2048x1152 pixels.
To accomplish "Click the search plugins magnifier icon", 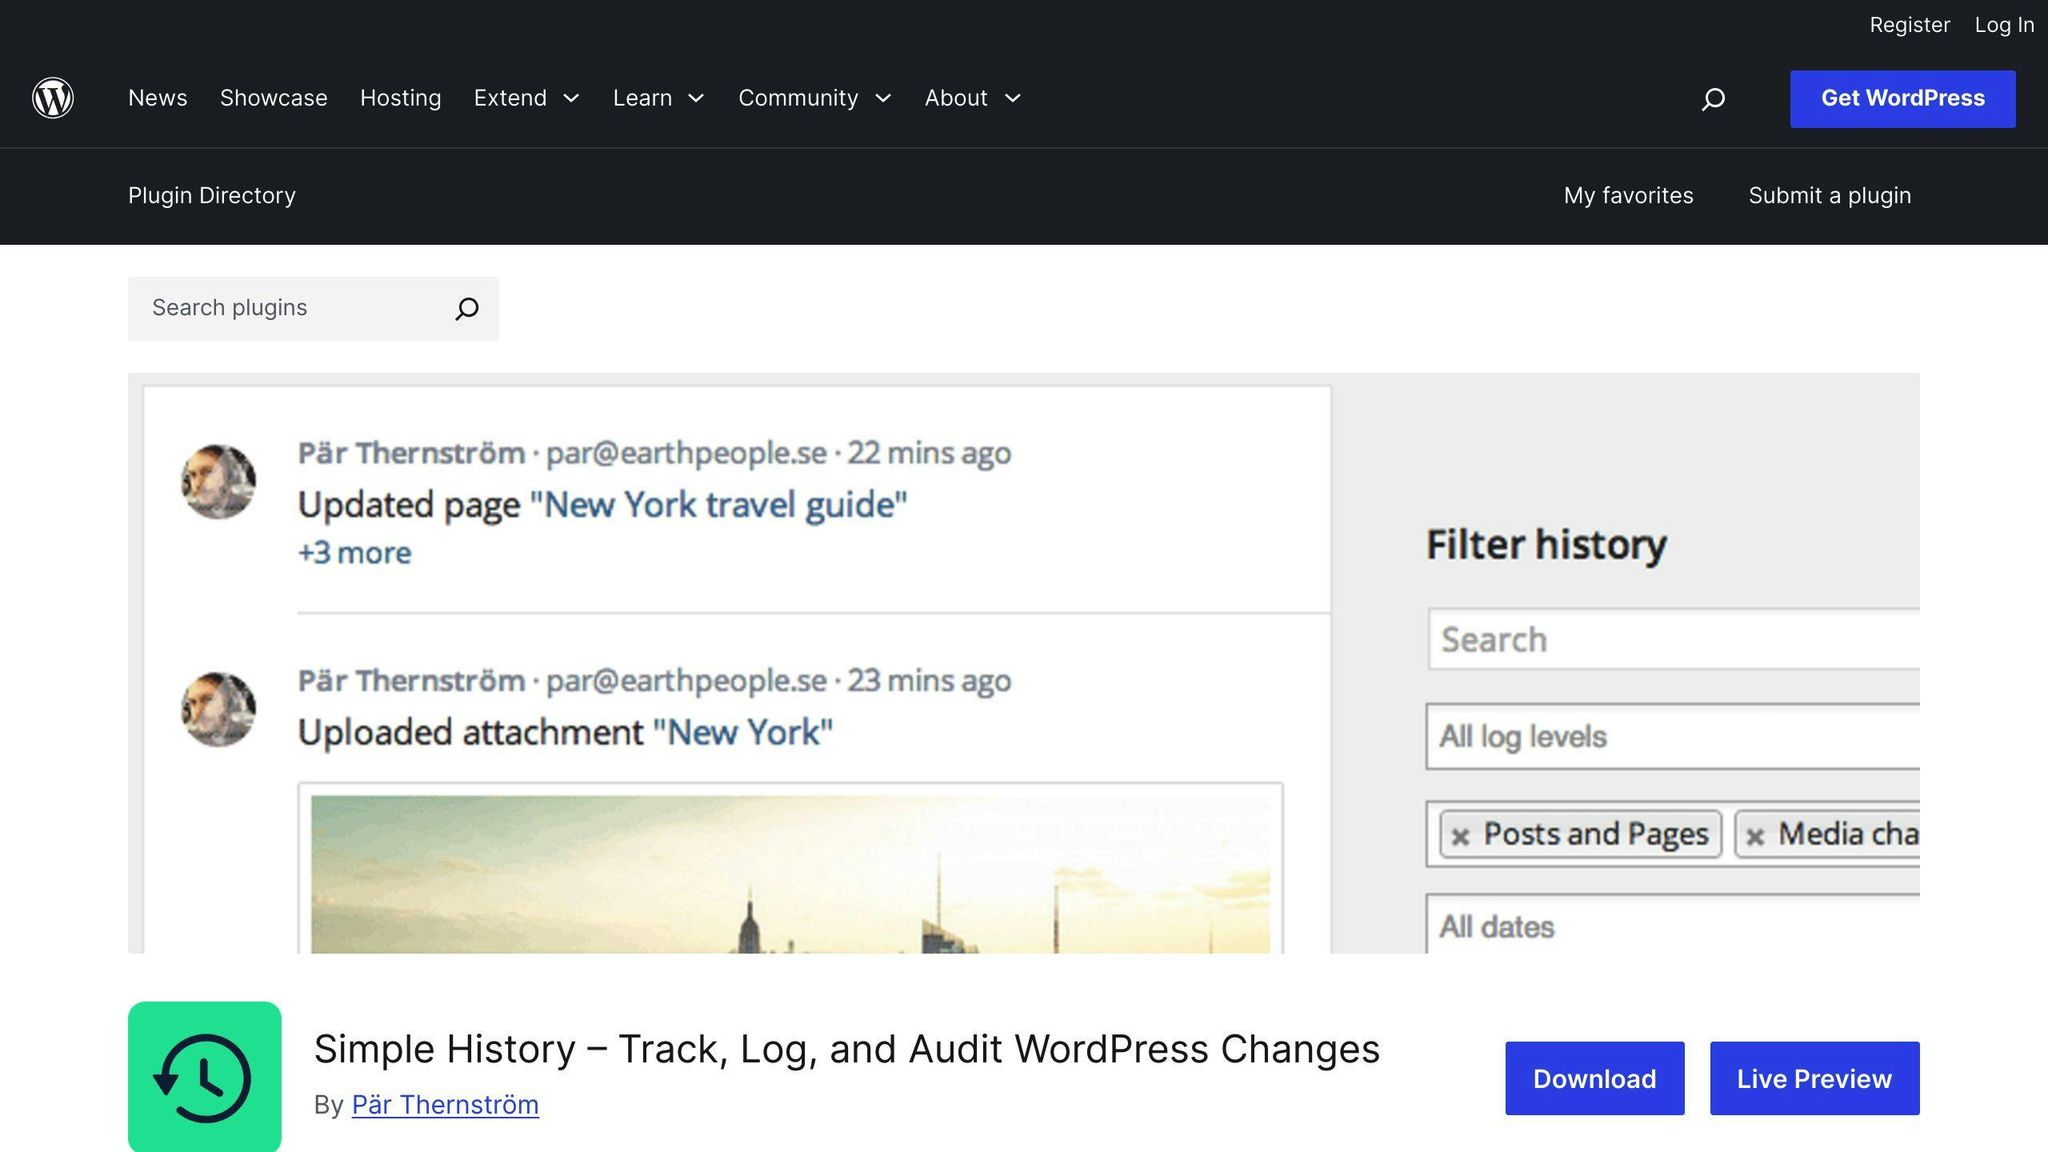I will [x=467, y=309].
